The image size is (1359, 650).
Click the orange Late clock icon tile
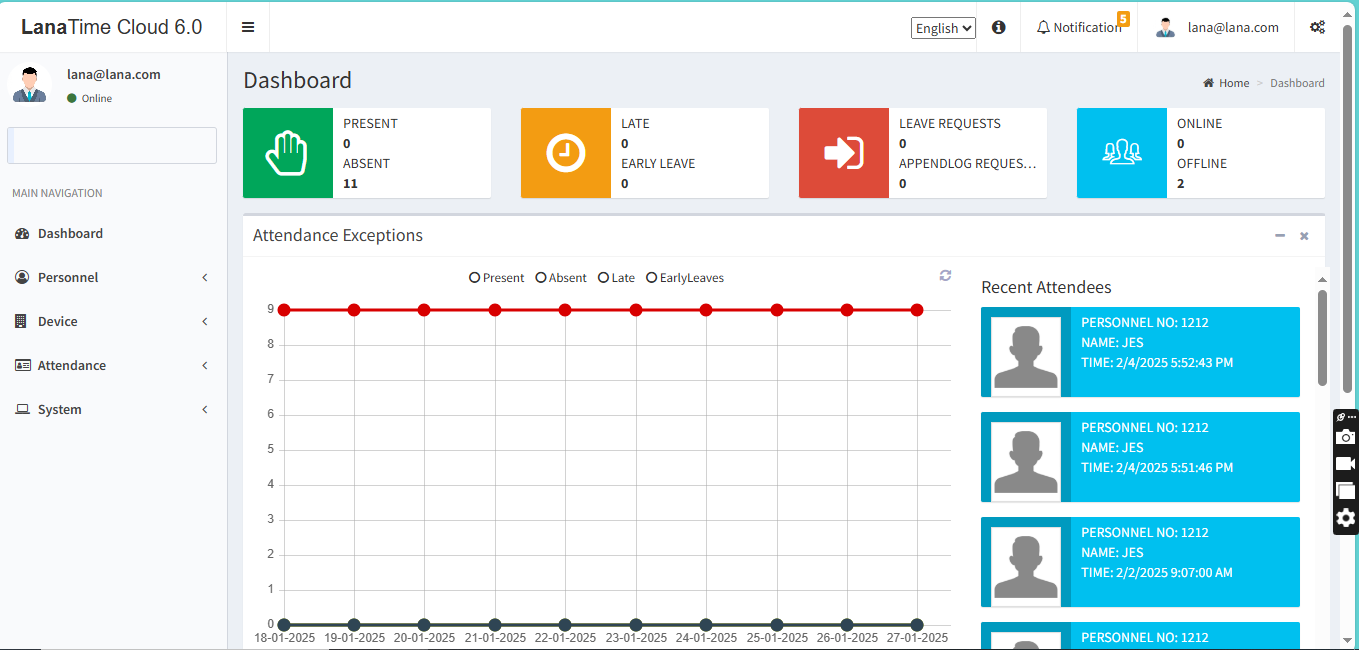pos(566,153)
